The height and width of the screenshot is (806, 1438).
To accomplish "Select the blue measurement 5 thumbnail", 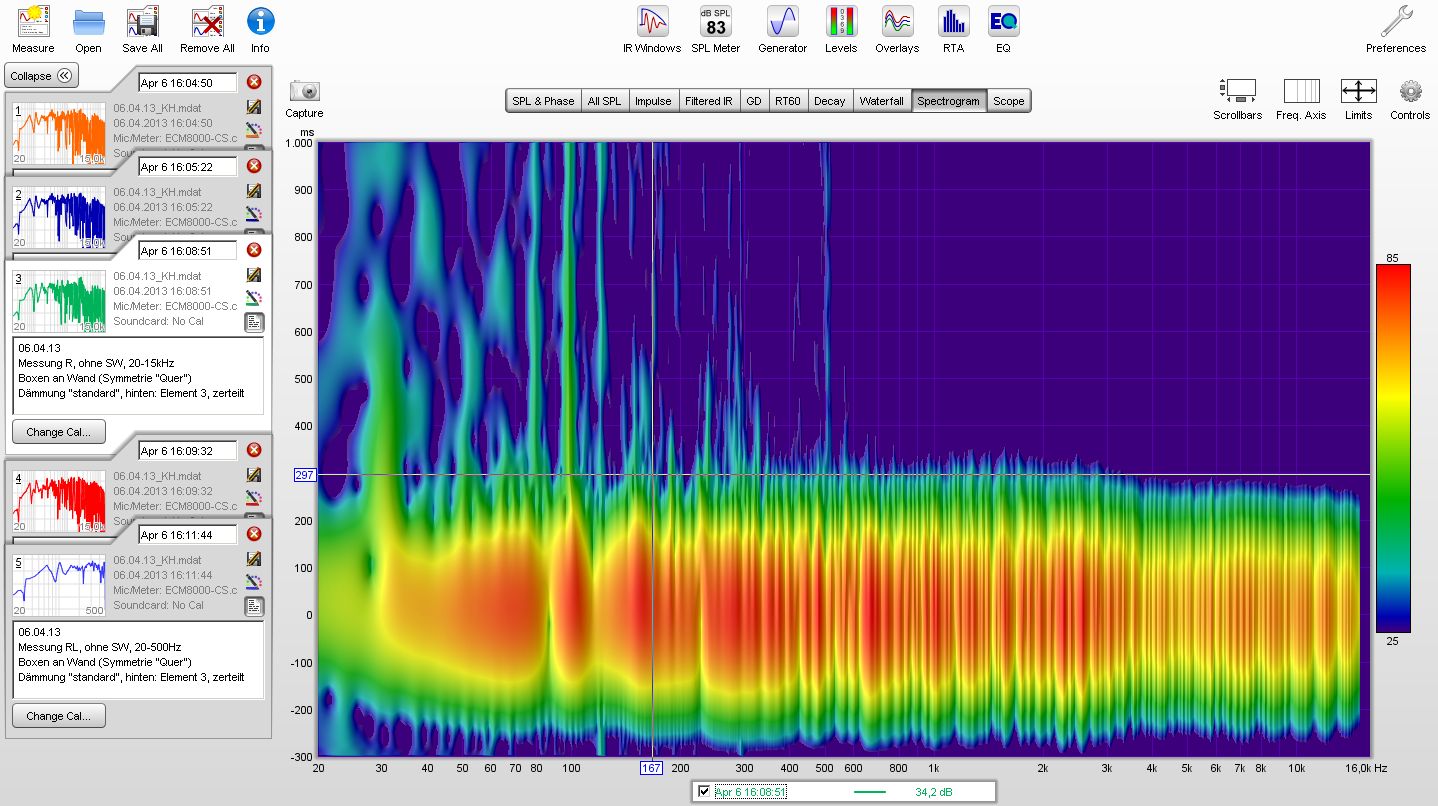I will [58, 585].
